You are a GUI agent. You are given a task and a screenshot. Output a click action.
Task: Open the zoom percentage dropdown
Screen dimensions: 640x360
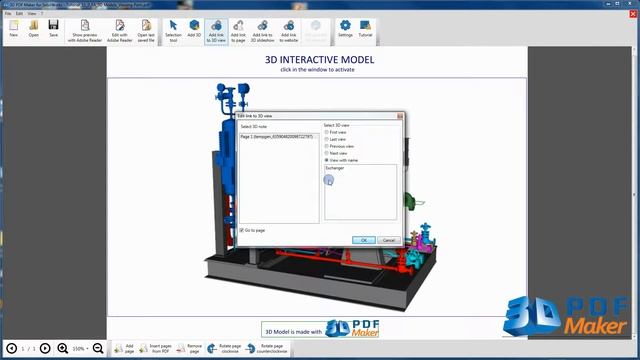coord(80,349)
